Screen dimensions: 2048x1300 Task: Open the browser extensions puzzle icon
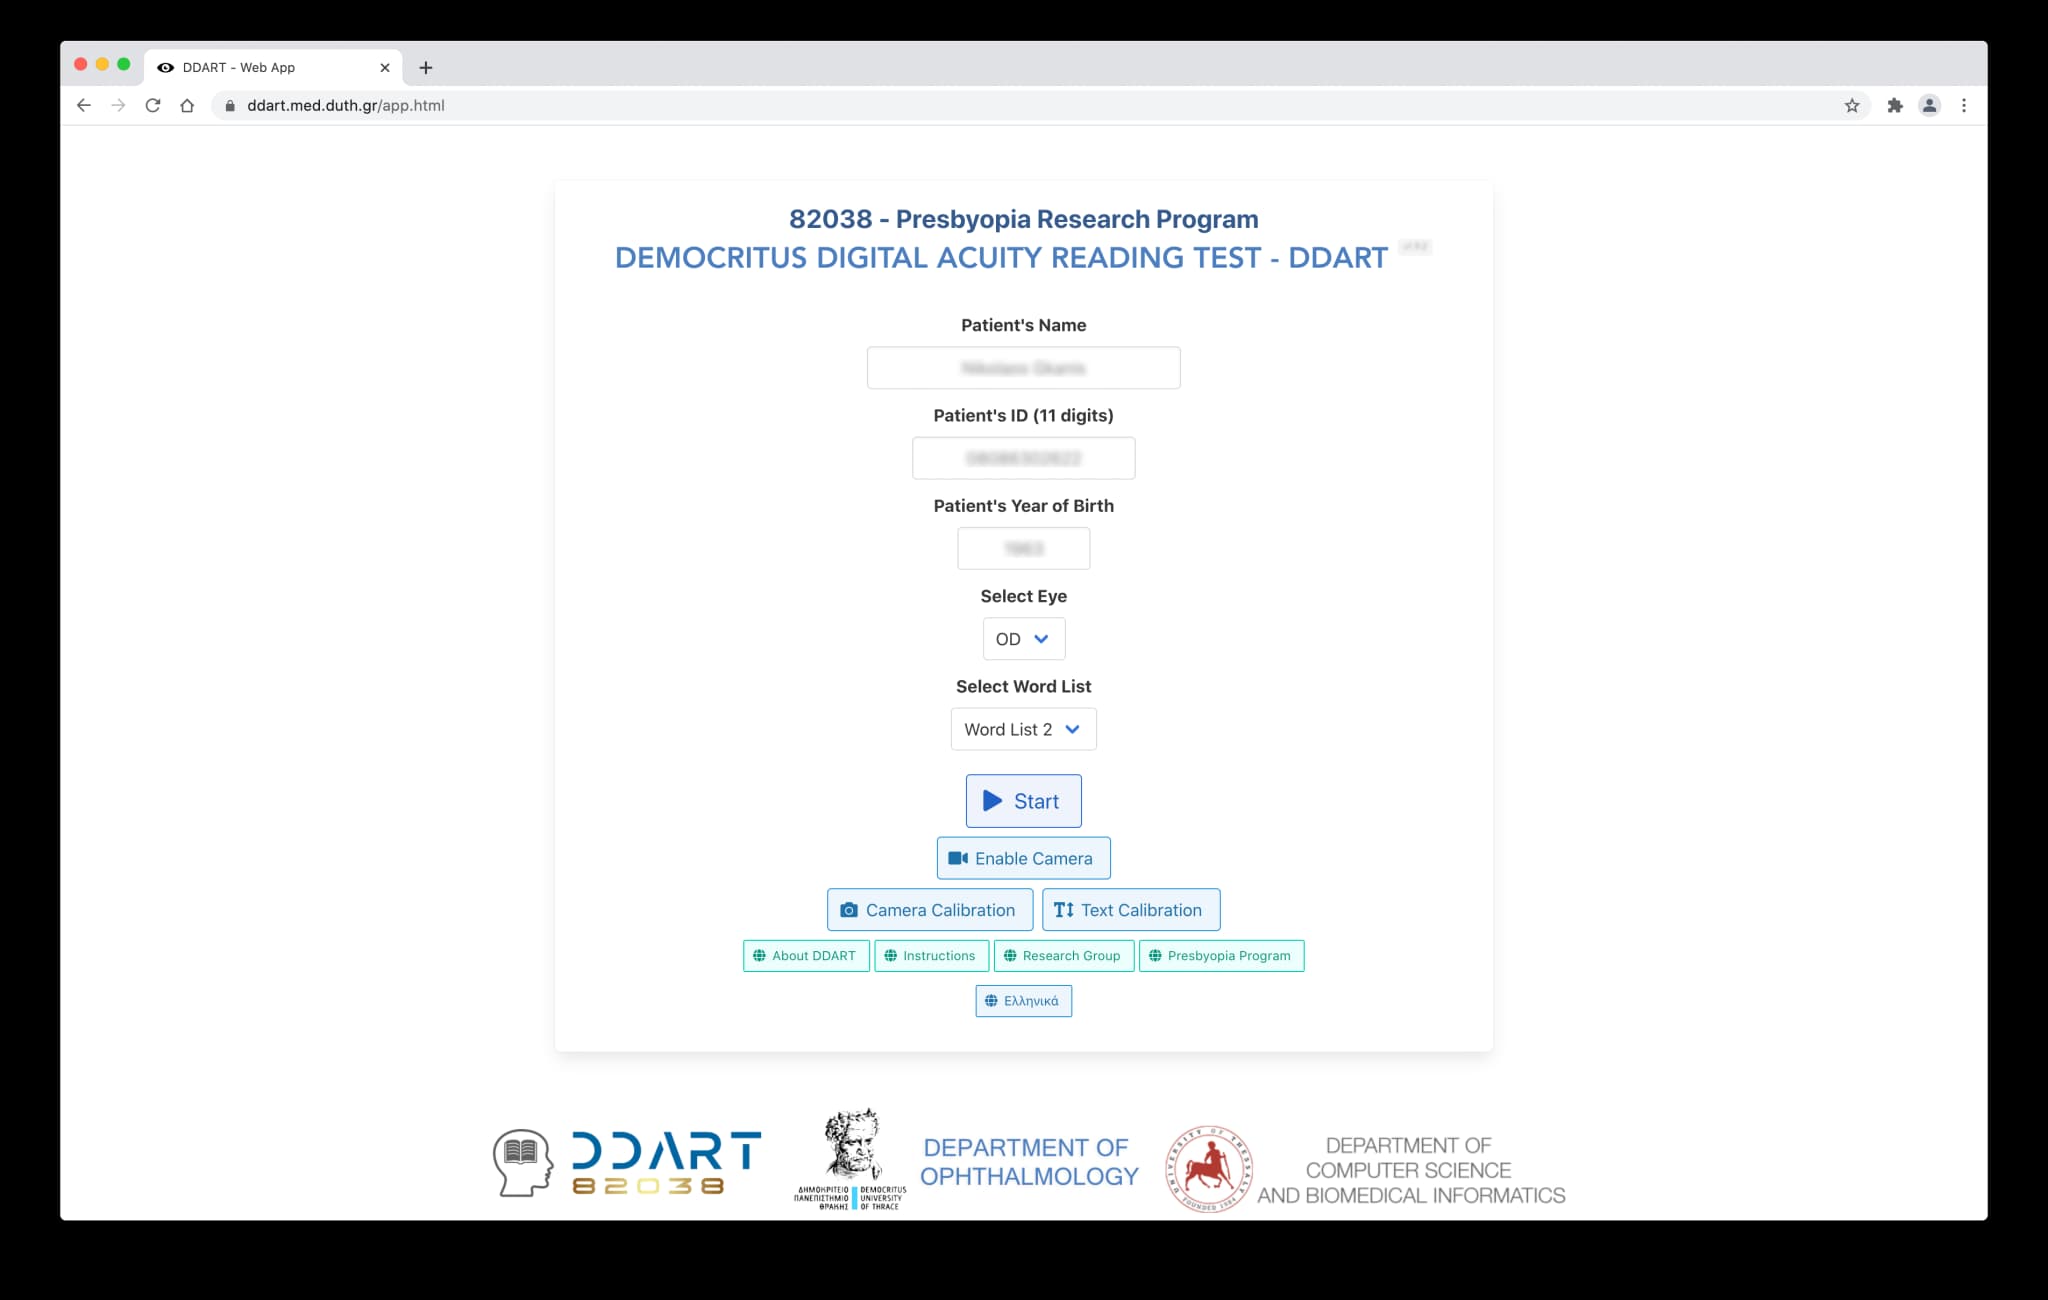click(x=1894, y=105)
